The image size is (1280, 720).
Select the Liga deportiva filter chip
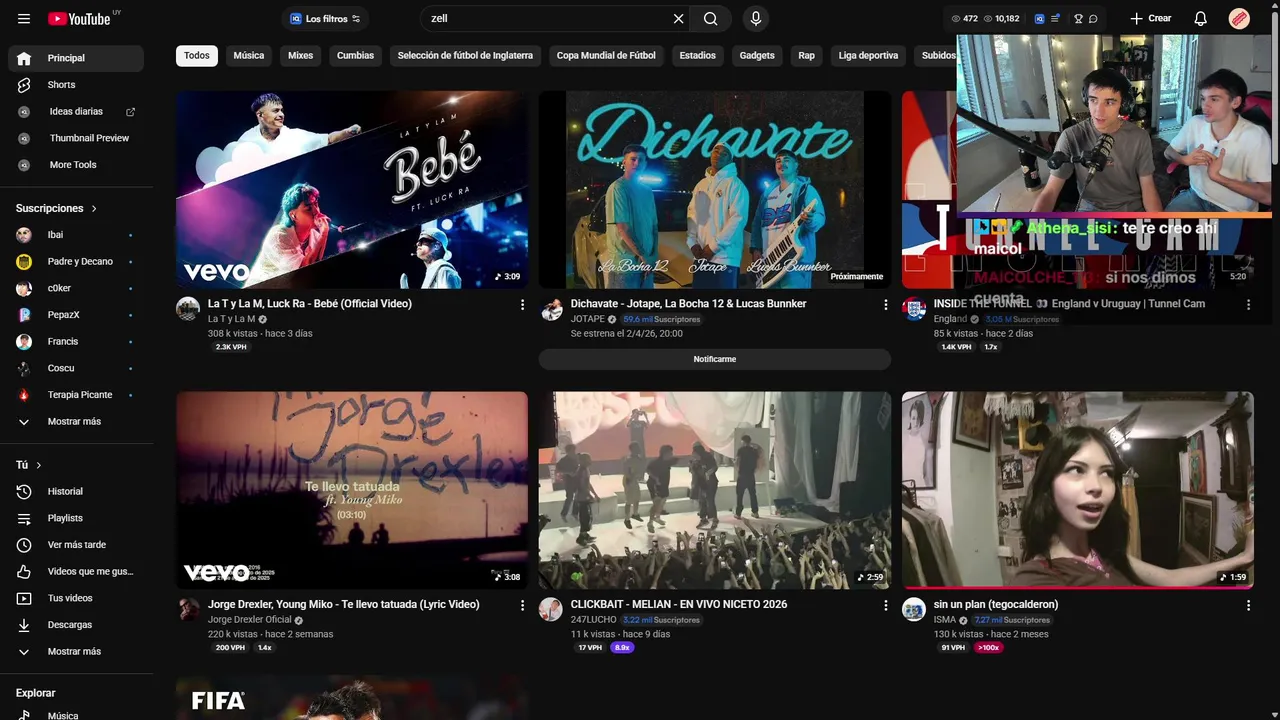pos(868,56)
